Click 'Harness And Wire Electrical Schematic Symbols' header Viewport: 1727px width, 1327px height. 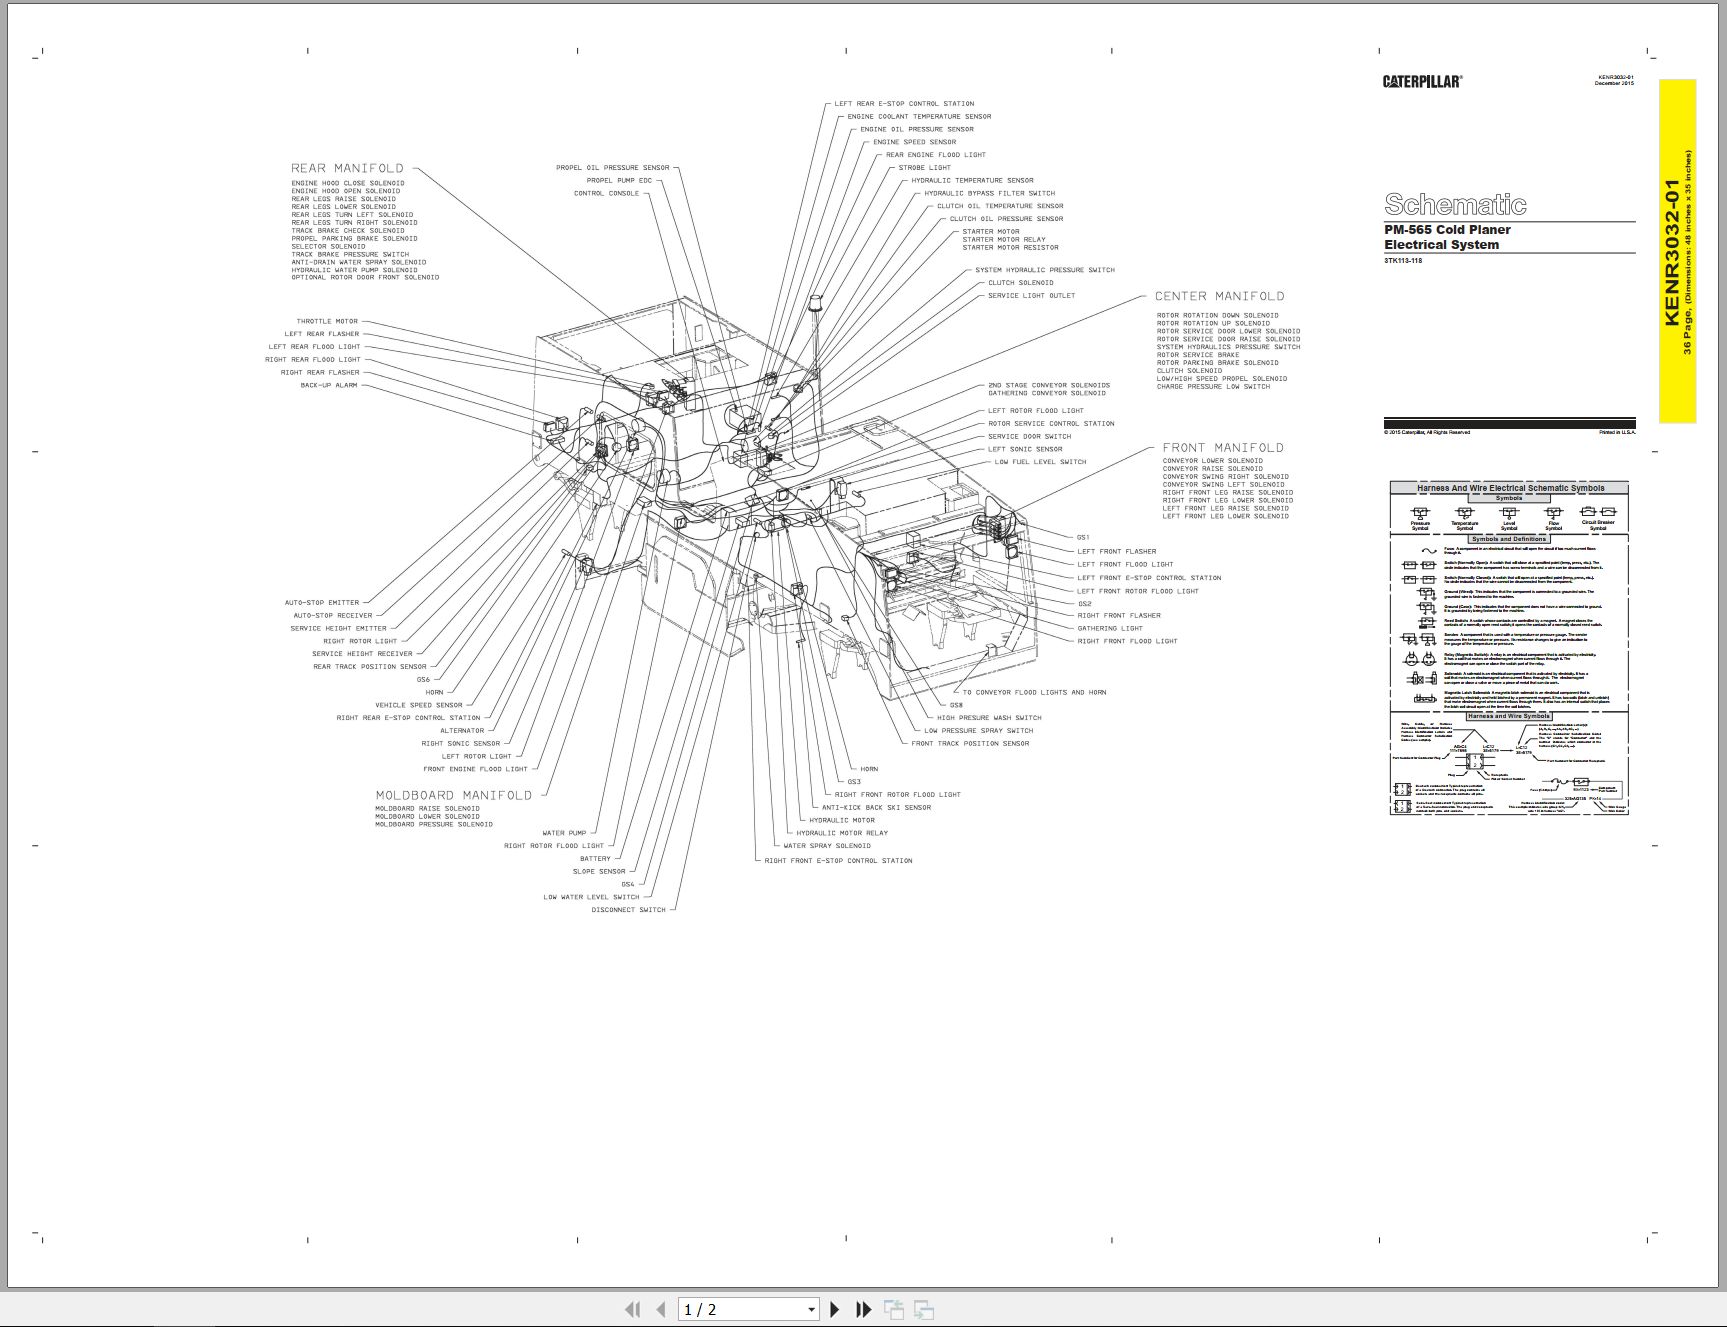coord(1510,488)
